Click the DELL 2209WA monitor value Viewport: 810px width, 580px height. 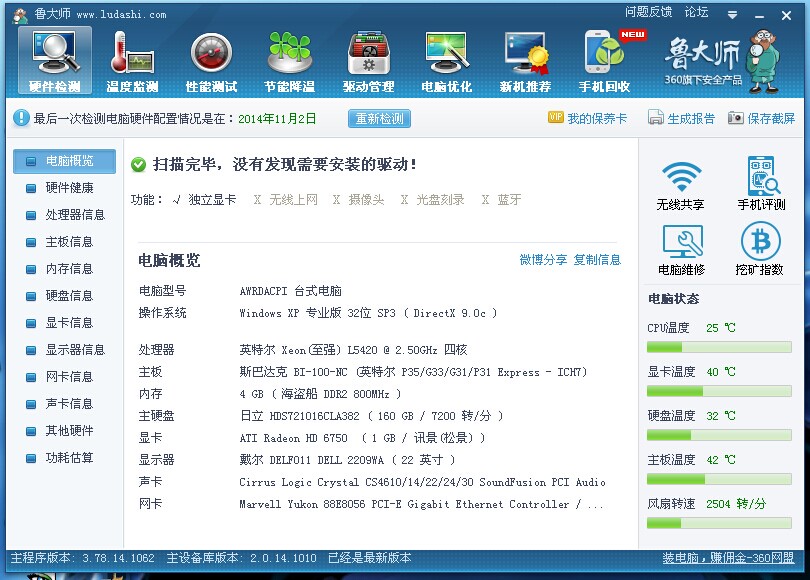pyautogui.click(x=347, y=460)
